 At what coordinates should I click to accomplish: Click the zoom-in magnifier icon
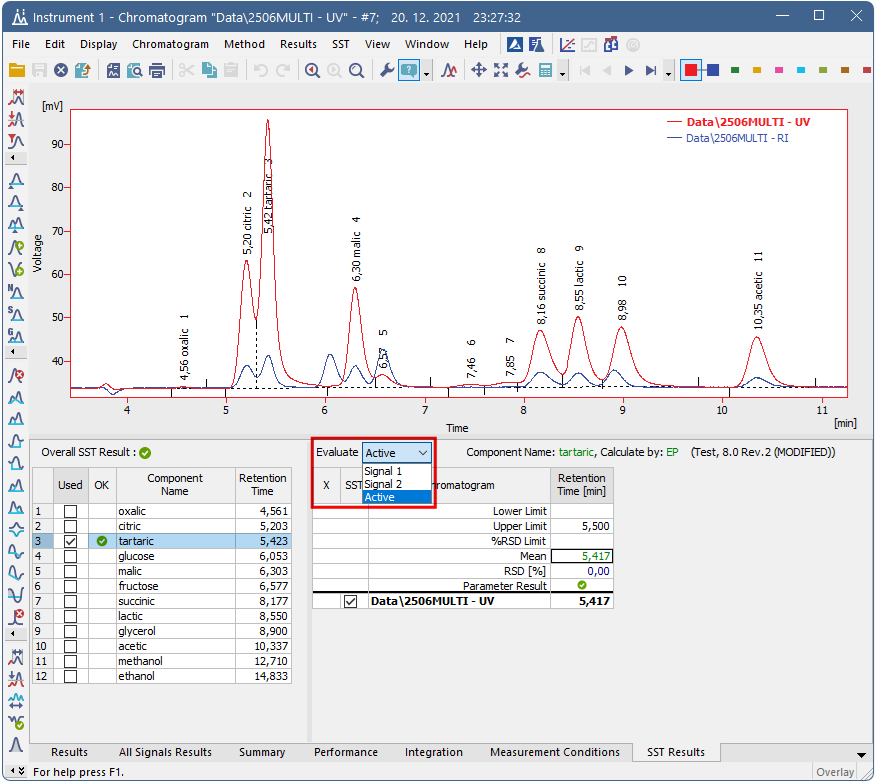coord(312,70)
